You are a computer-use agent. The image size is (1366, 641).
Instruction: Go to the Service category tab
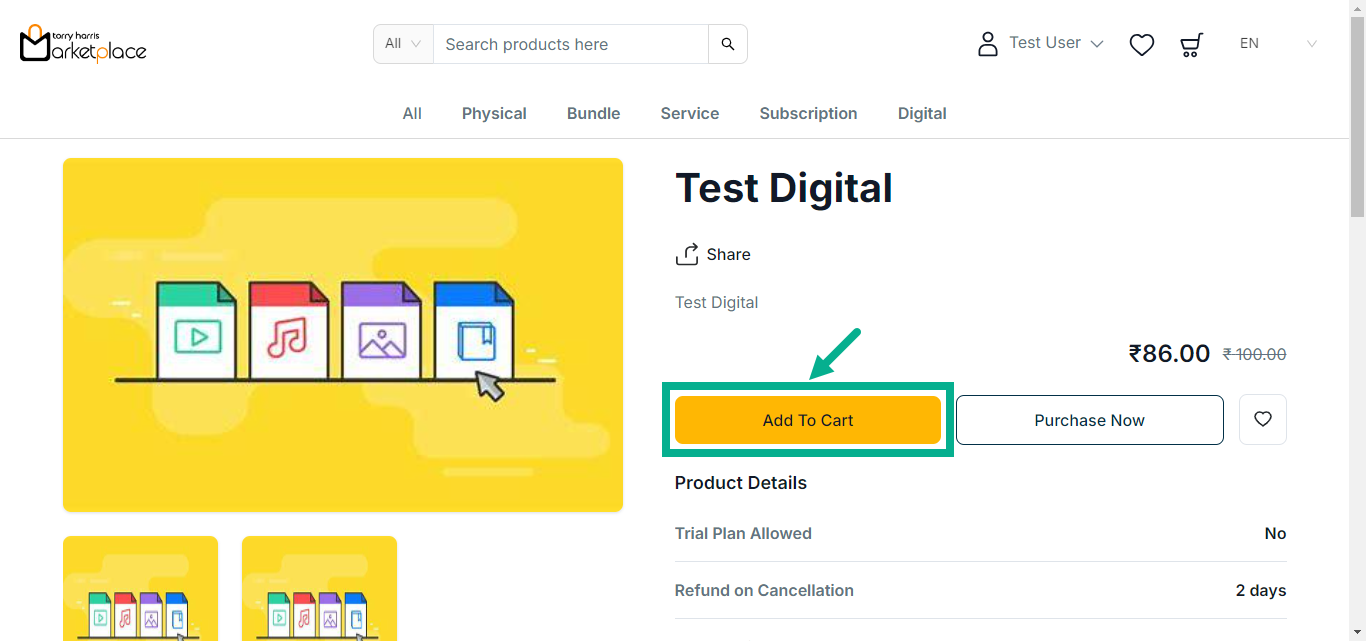689,114
